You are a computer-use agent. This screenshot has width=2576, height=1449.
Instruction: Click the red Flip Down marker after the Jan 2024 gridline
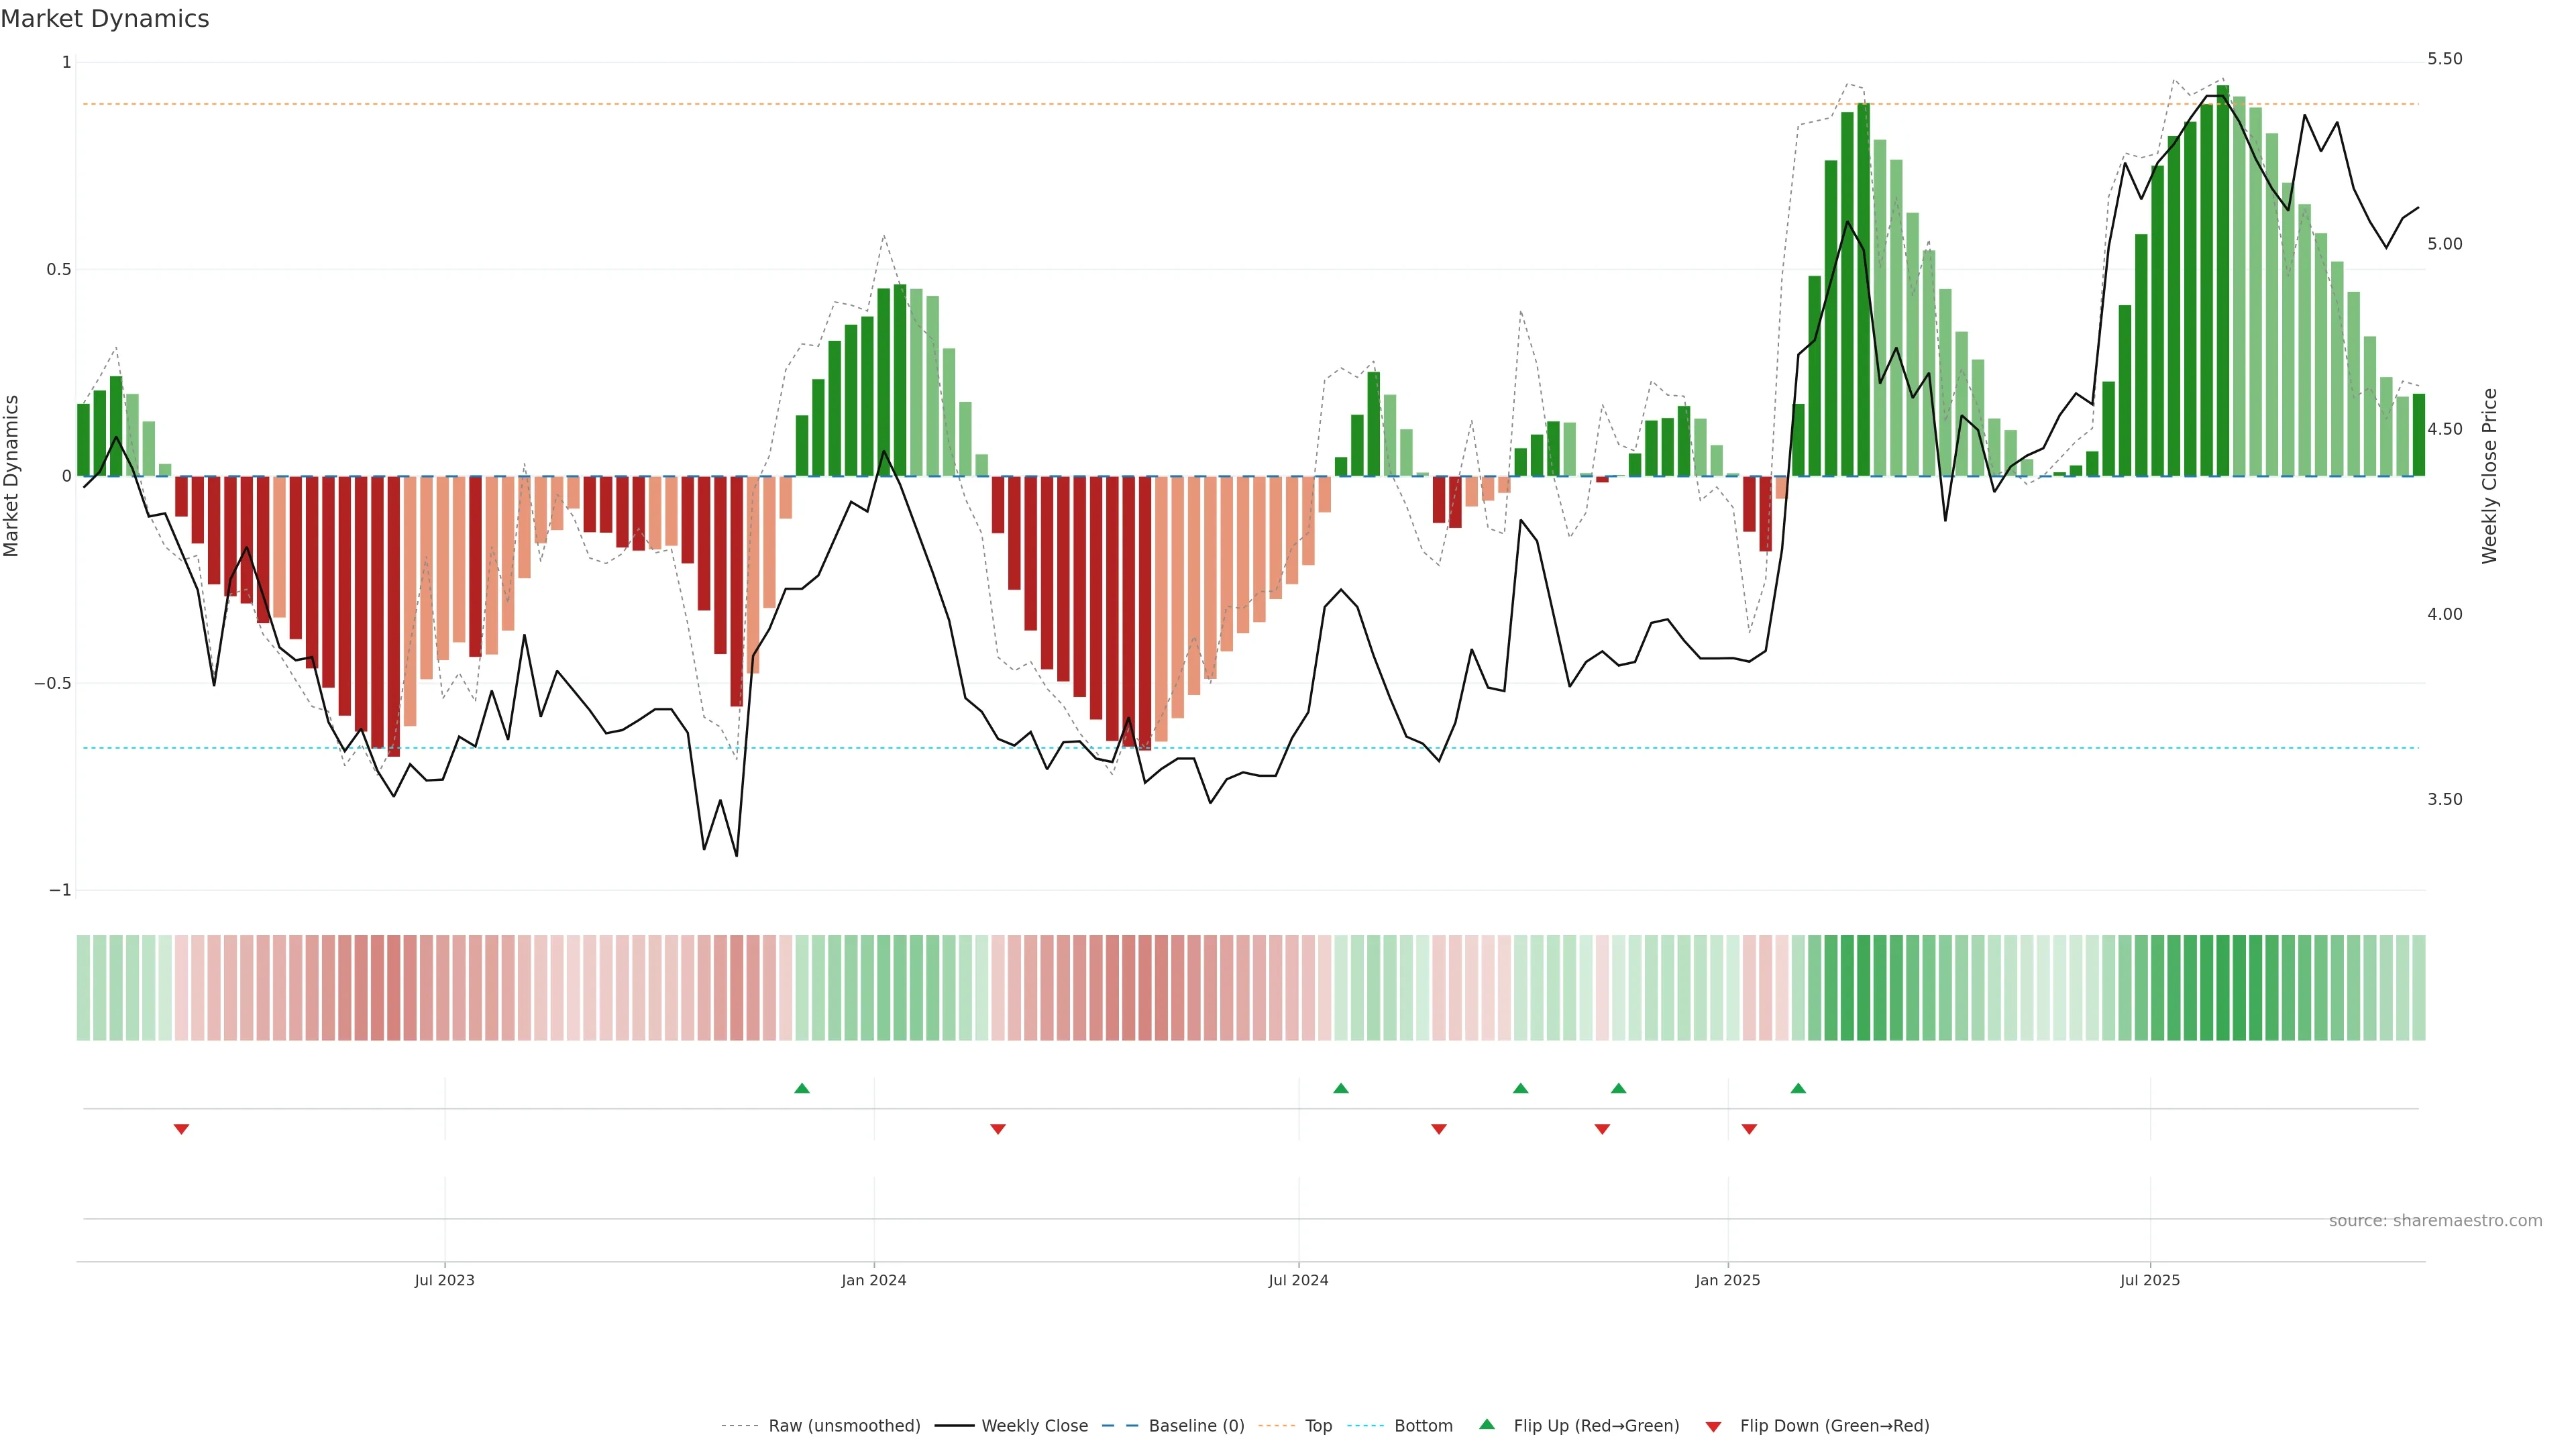point(997,1129)
